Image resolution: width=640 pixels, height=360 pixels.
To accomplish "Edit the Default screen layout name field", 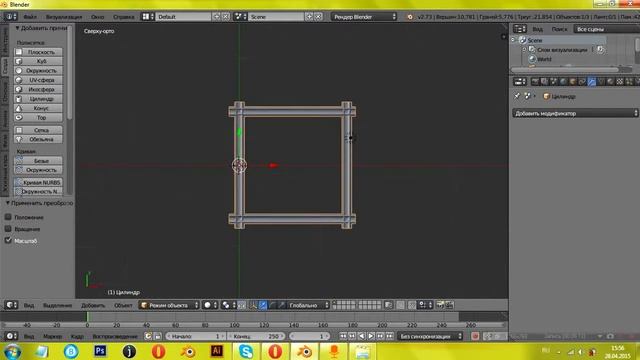I will pyautogui.click(x=183, y=17).
